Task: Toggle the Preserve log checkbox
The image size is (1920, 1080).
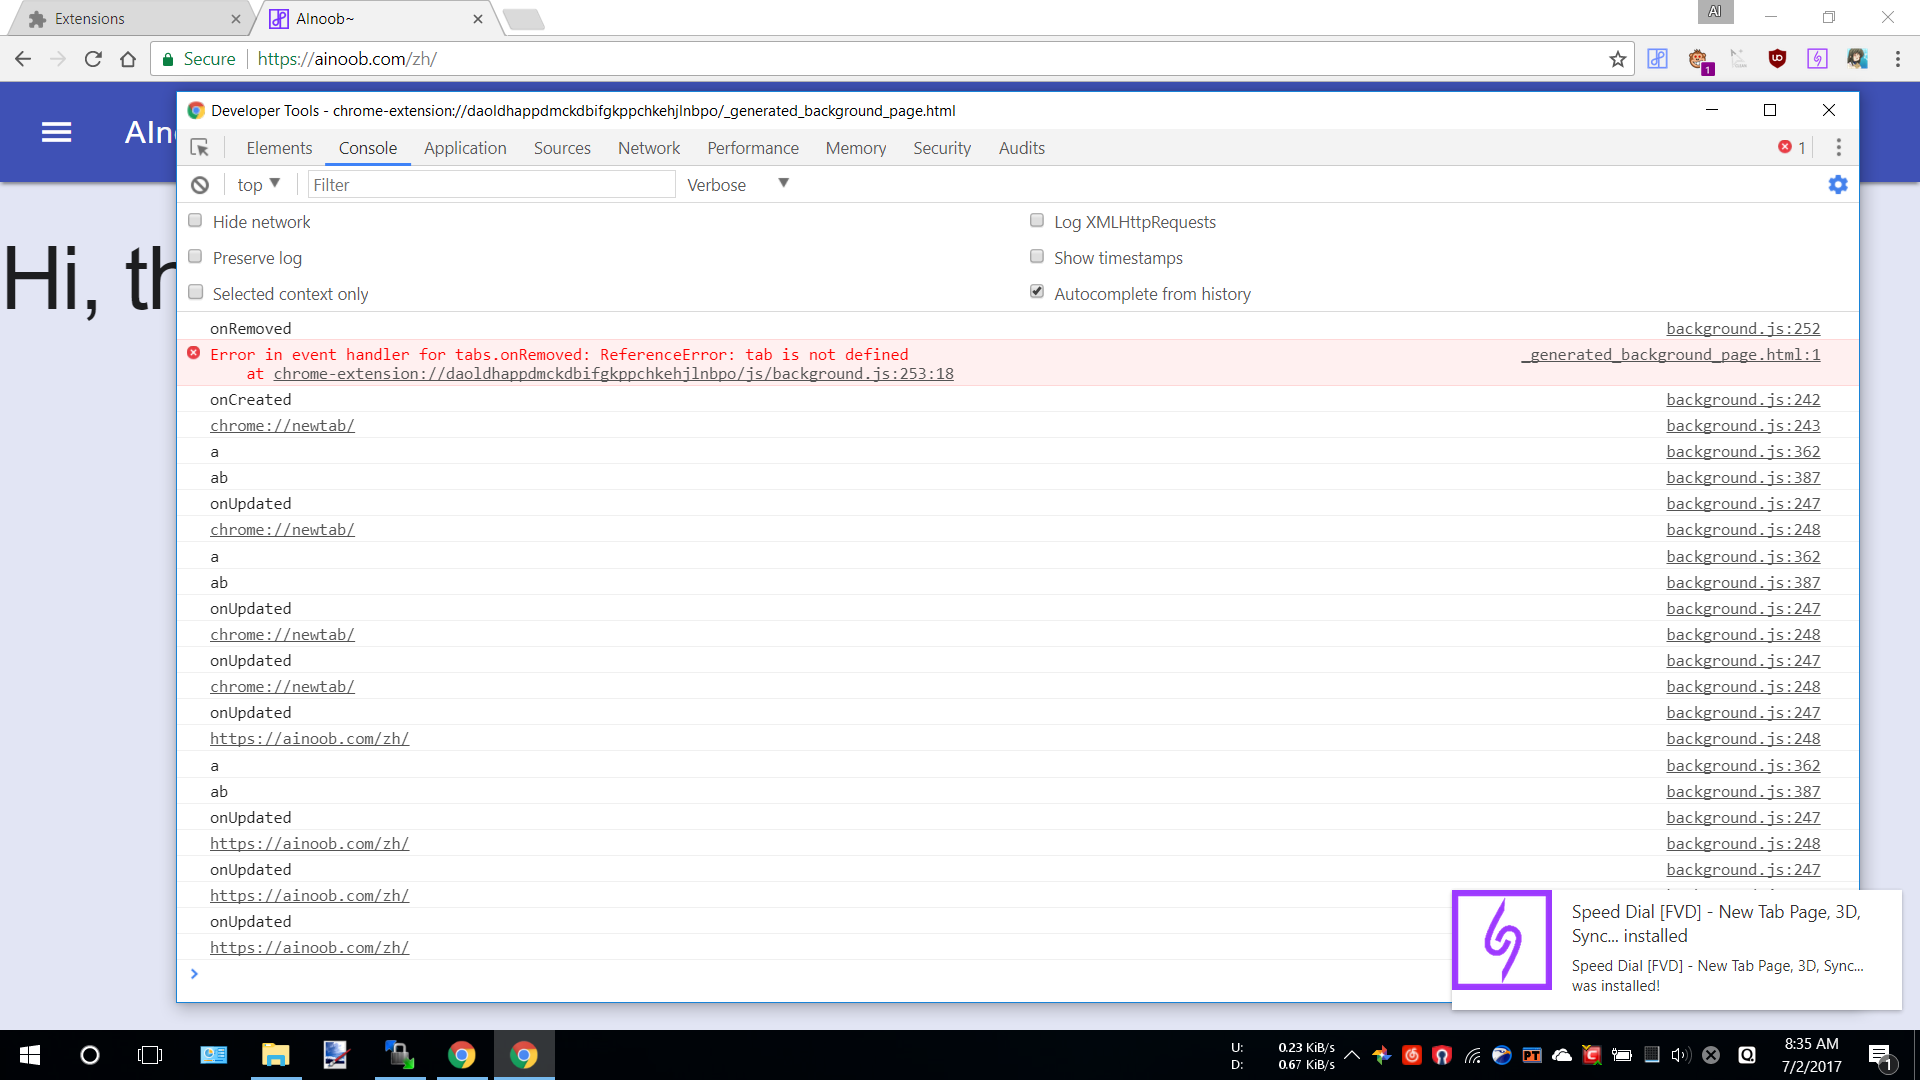Action: click(195, 257)
